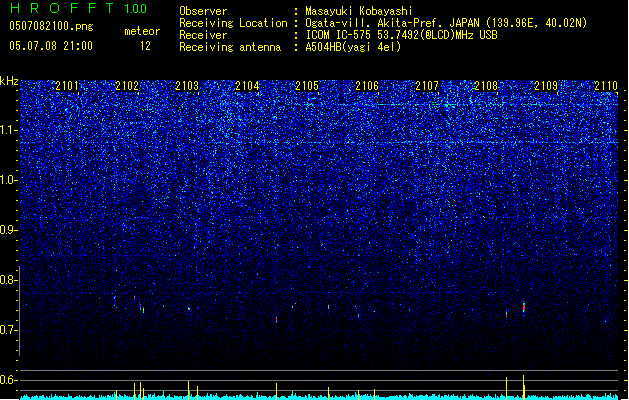Image resolution: width=629 pixels, height=400 pixels.
Task: Click the 2101 time marker
Action: pos(67,86)
